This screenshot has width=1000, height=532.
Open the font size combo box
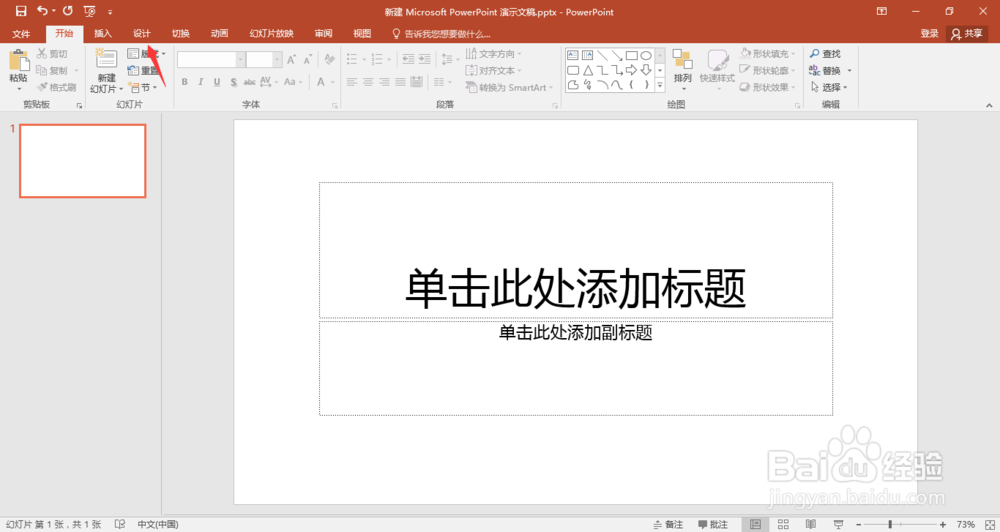coord(264,60)
